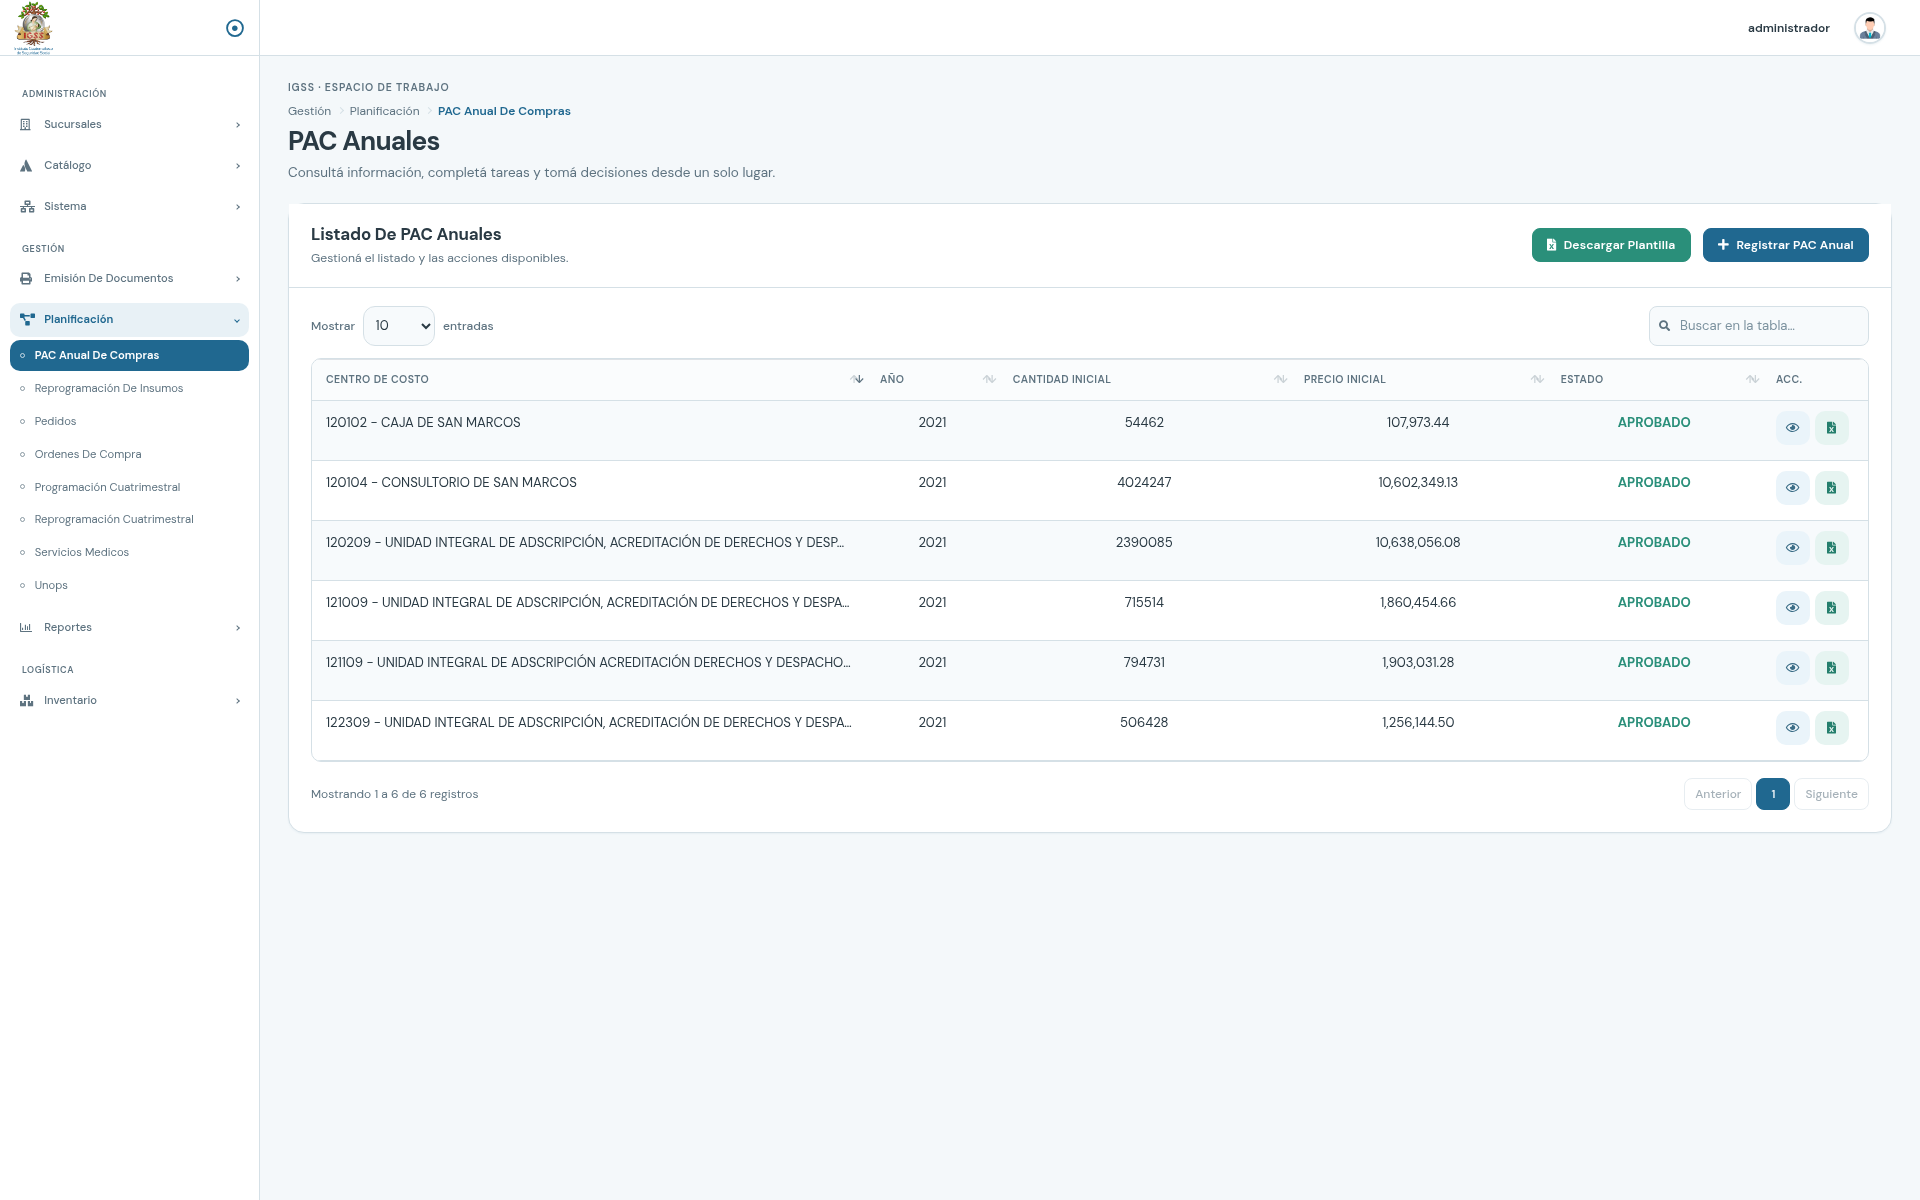The image size is (1920, 1200).
Task: Sort by Estado column
Action: click(x=1654, y=379)
